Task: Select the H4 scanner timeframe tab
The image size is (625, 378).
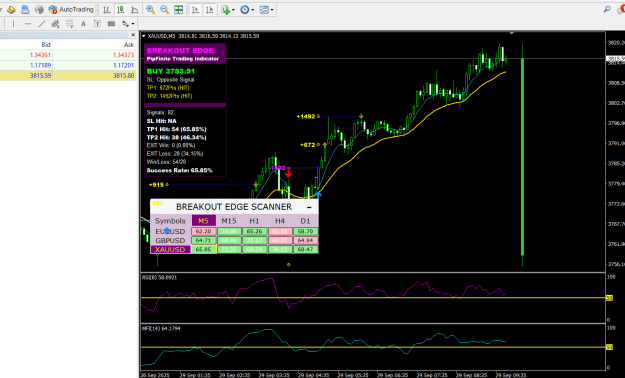Action: pos(280,221)
